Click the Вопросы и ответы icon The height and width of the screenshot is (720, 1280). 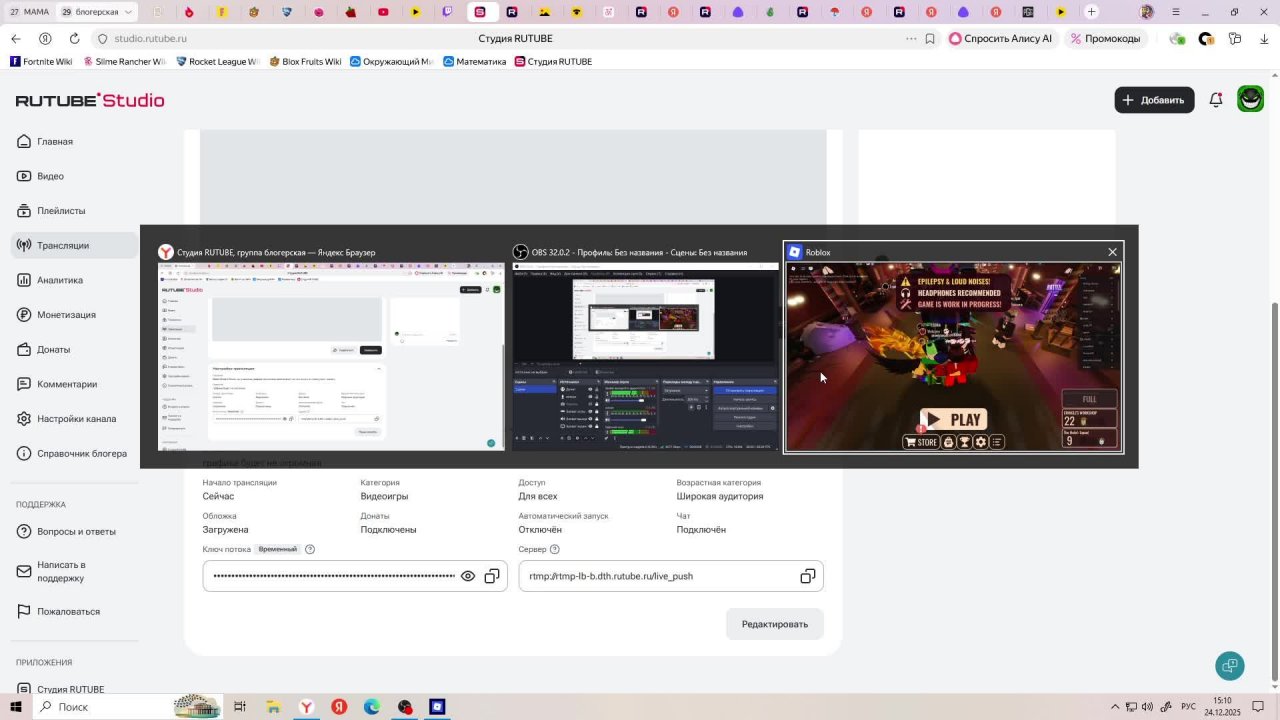25,532
